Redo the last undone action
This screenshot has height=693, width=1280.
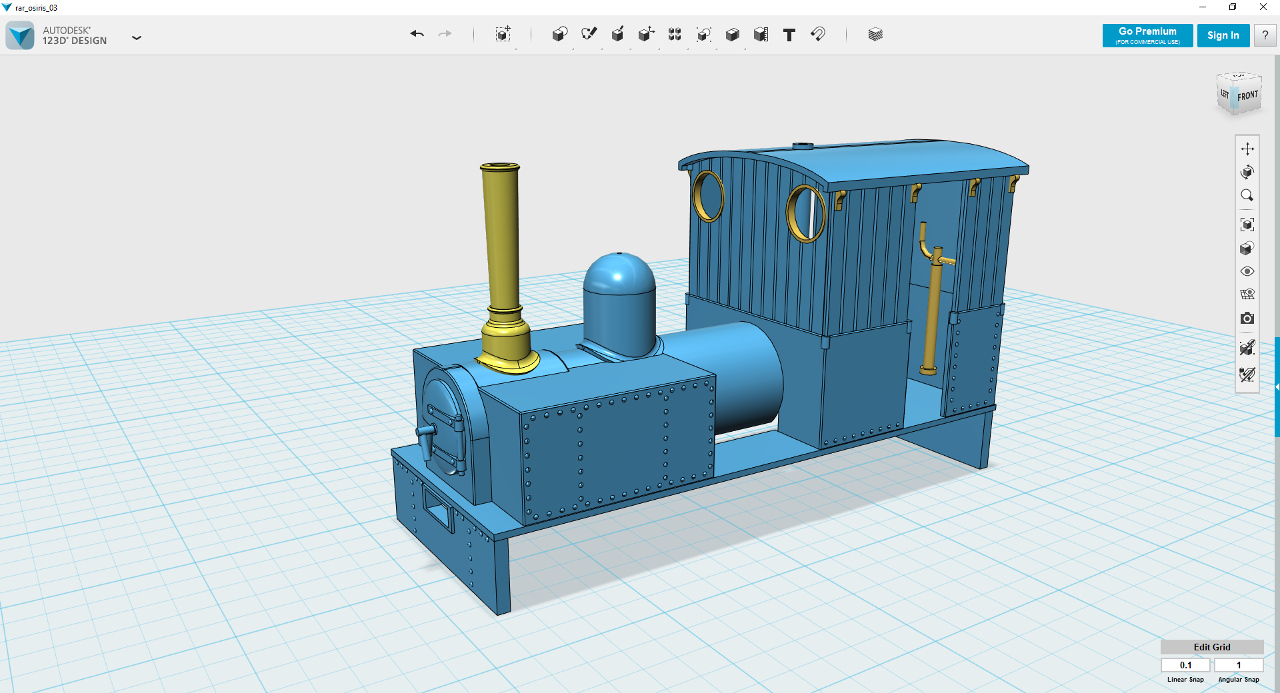click(x=445, y=34)
